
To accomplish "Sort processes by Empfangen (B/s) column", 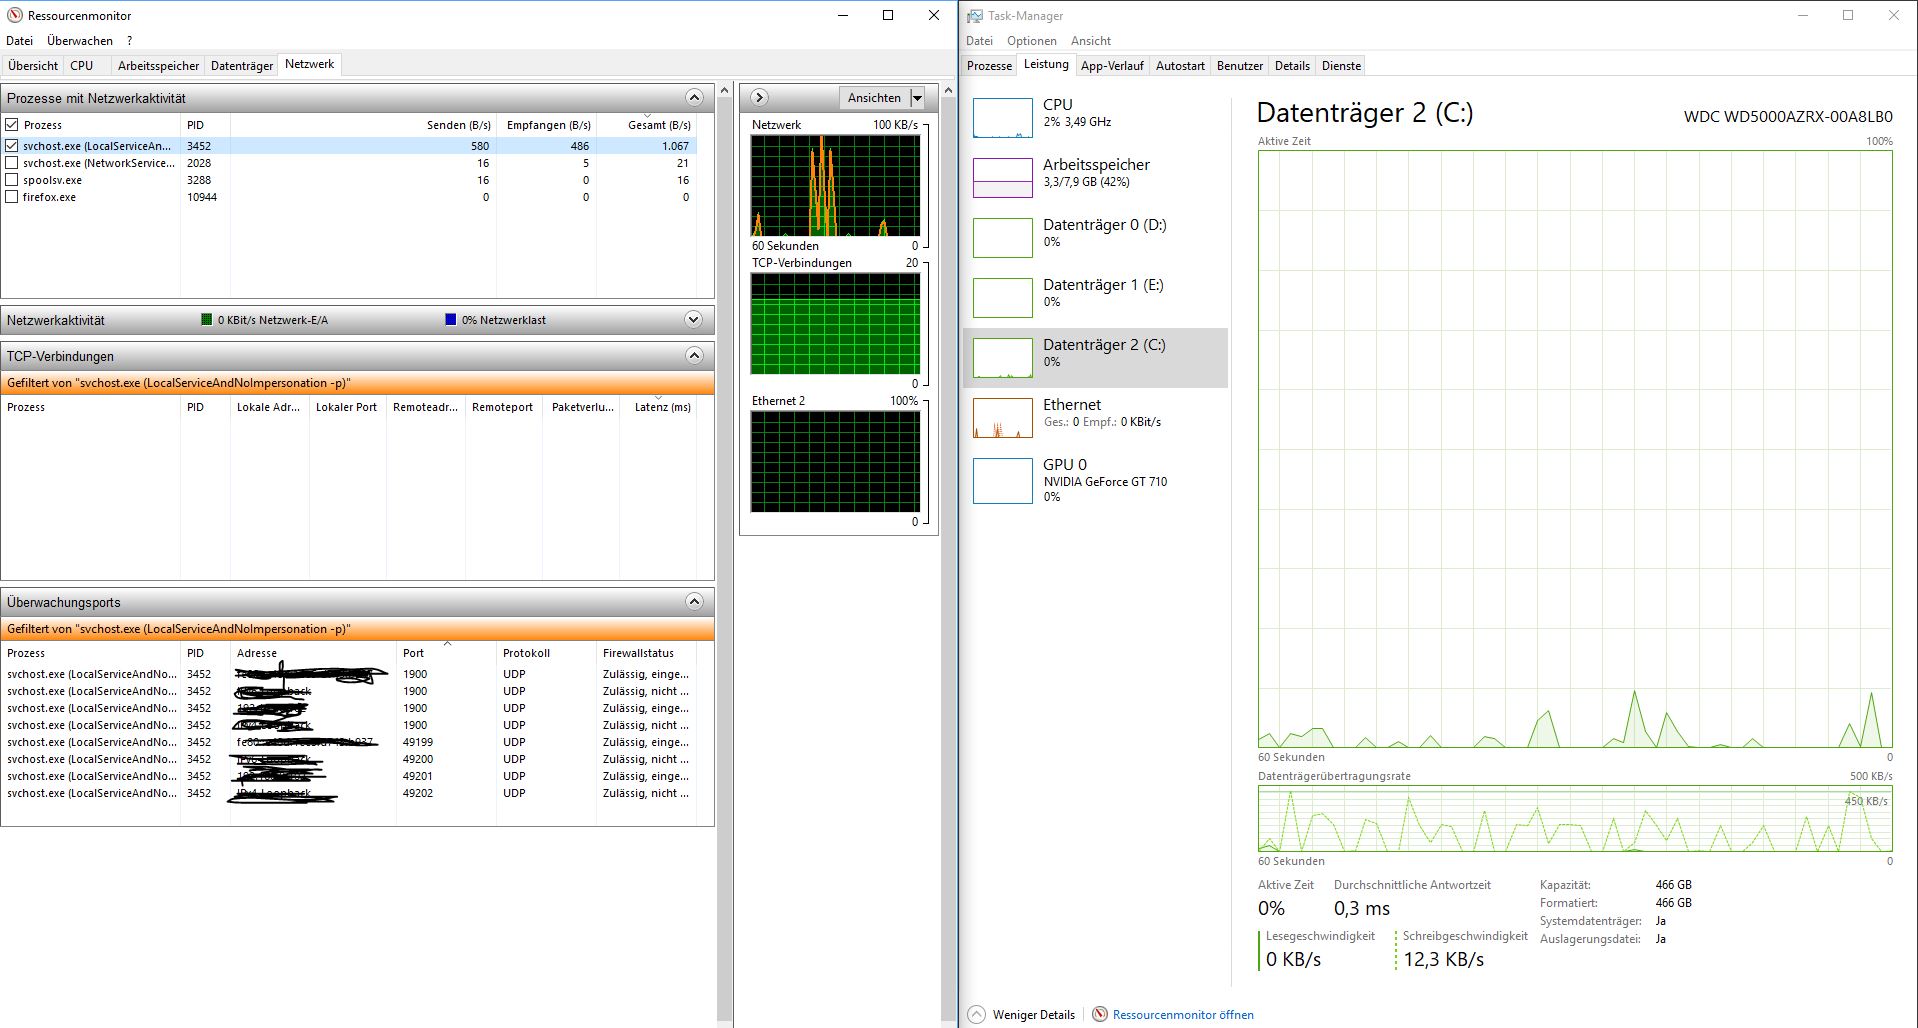I will [548, 125].
